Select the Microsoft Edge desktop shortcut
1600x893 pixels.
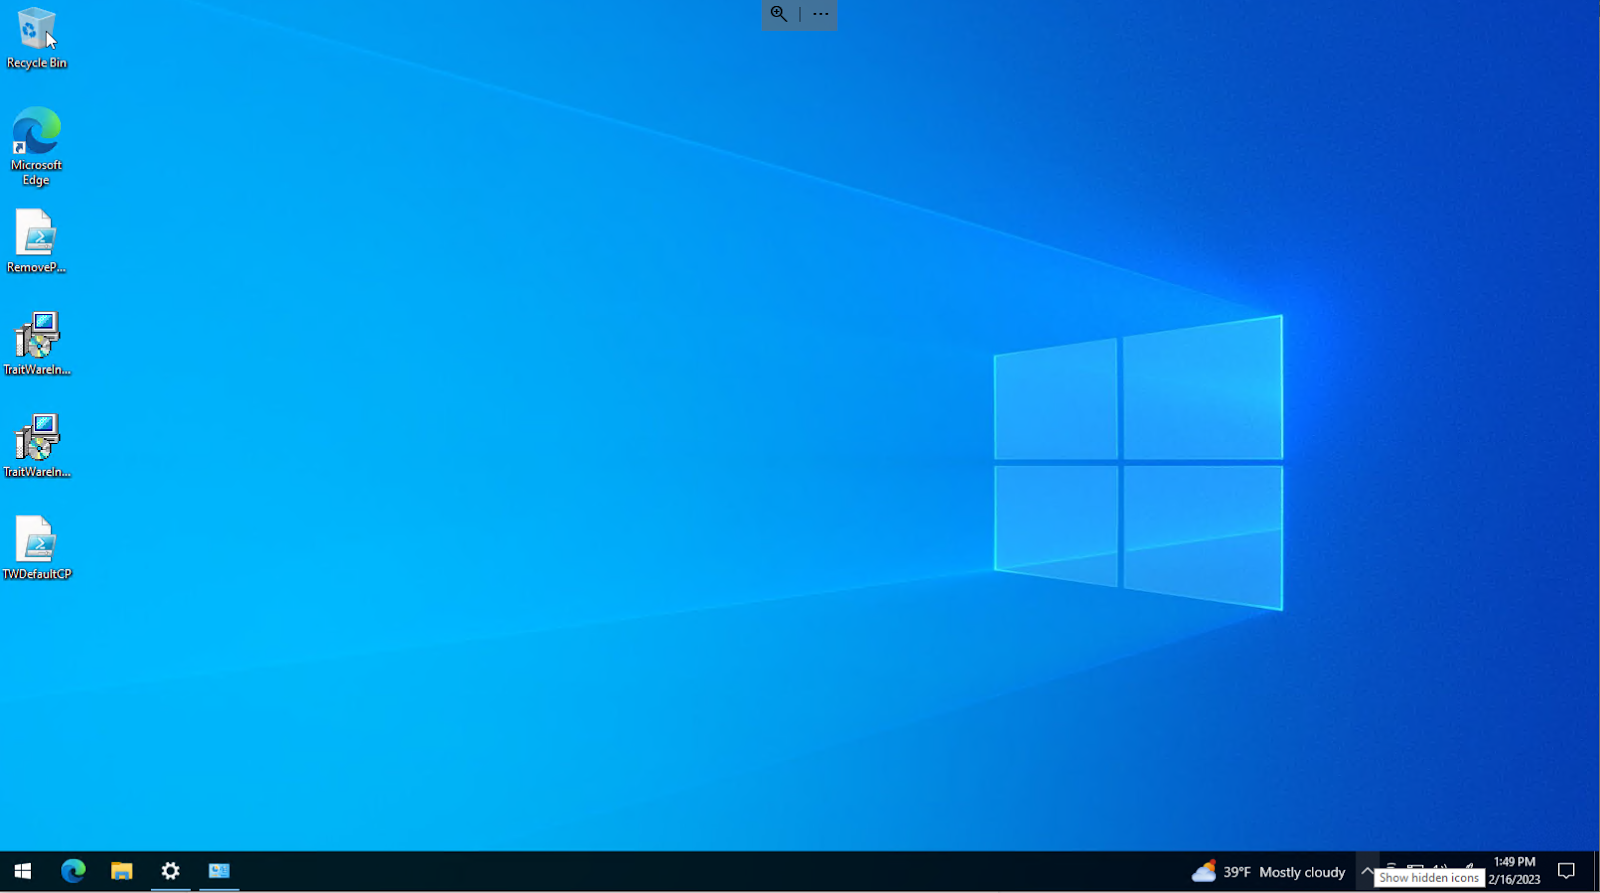coord(36,146)
